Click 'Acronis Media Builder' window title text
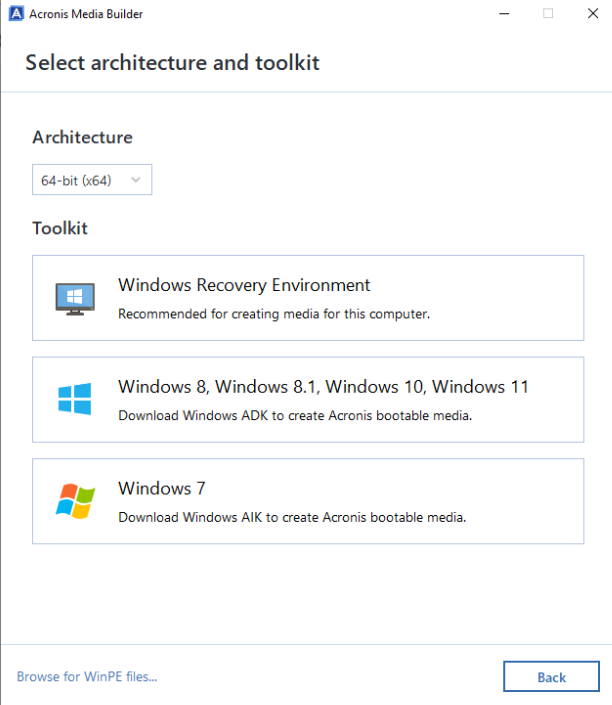This screenshot has height=705, width=612. pyautogui.click(x=86, y=14)
